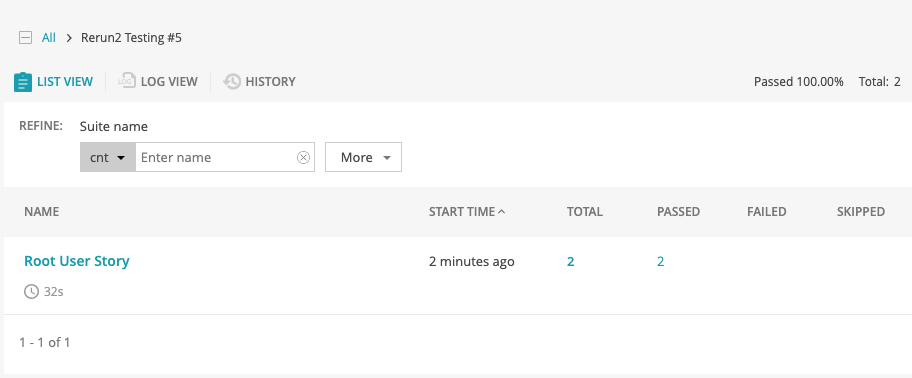
Task: Open the cnt condition dropdown
Action: [x=108, y=157]
